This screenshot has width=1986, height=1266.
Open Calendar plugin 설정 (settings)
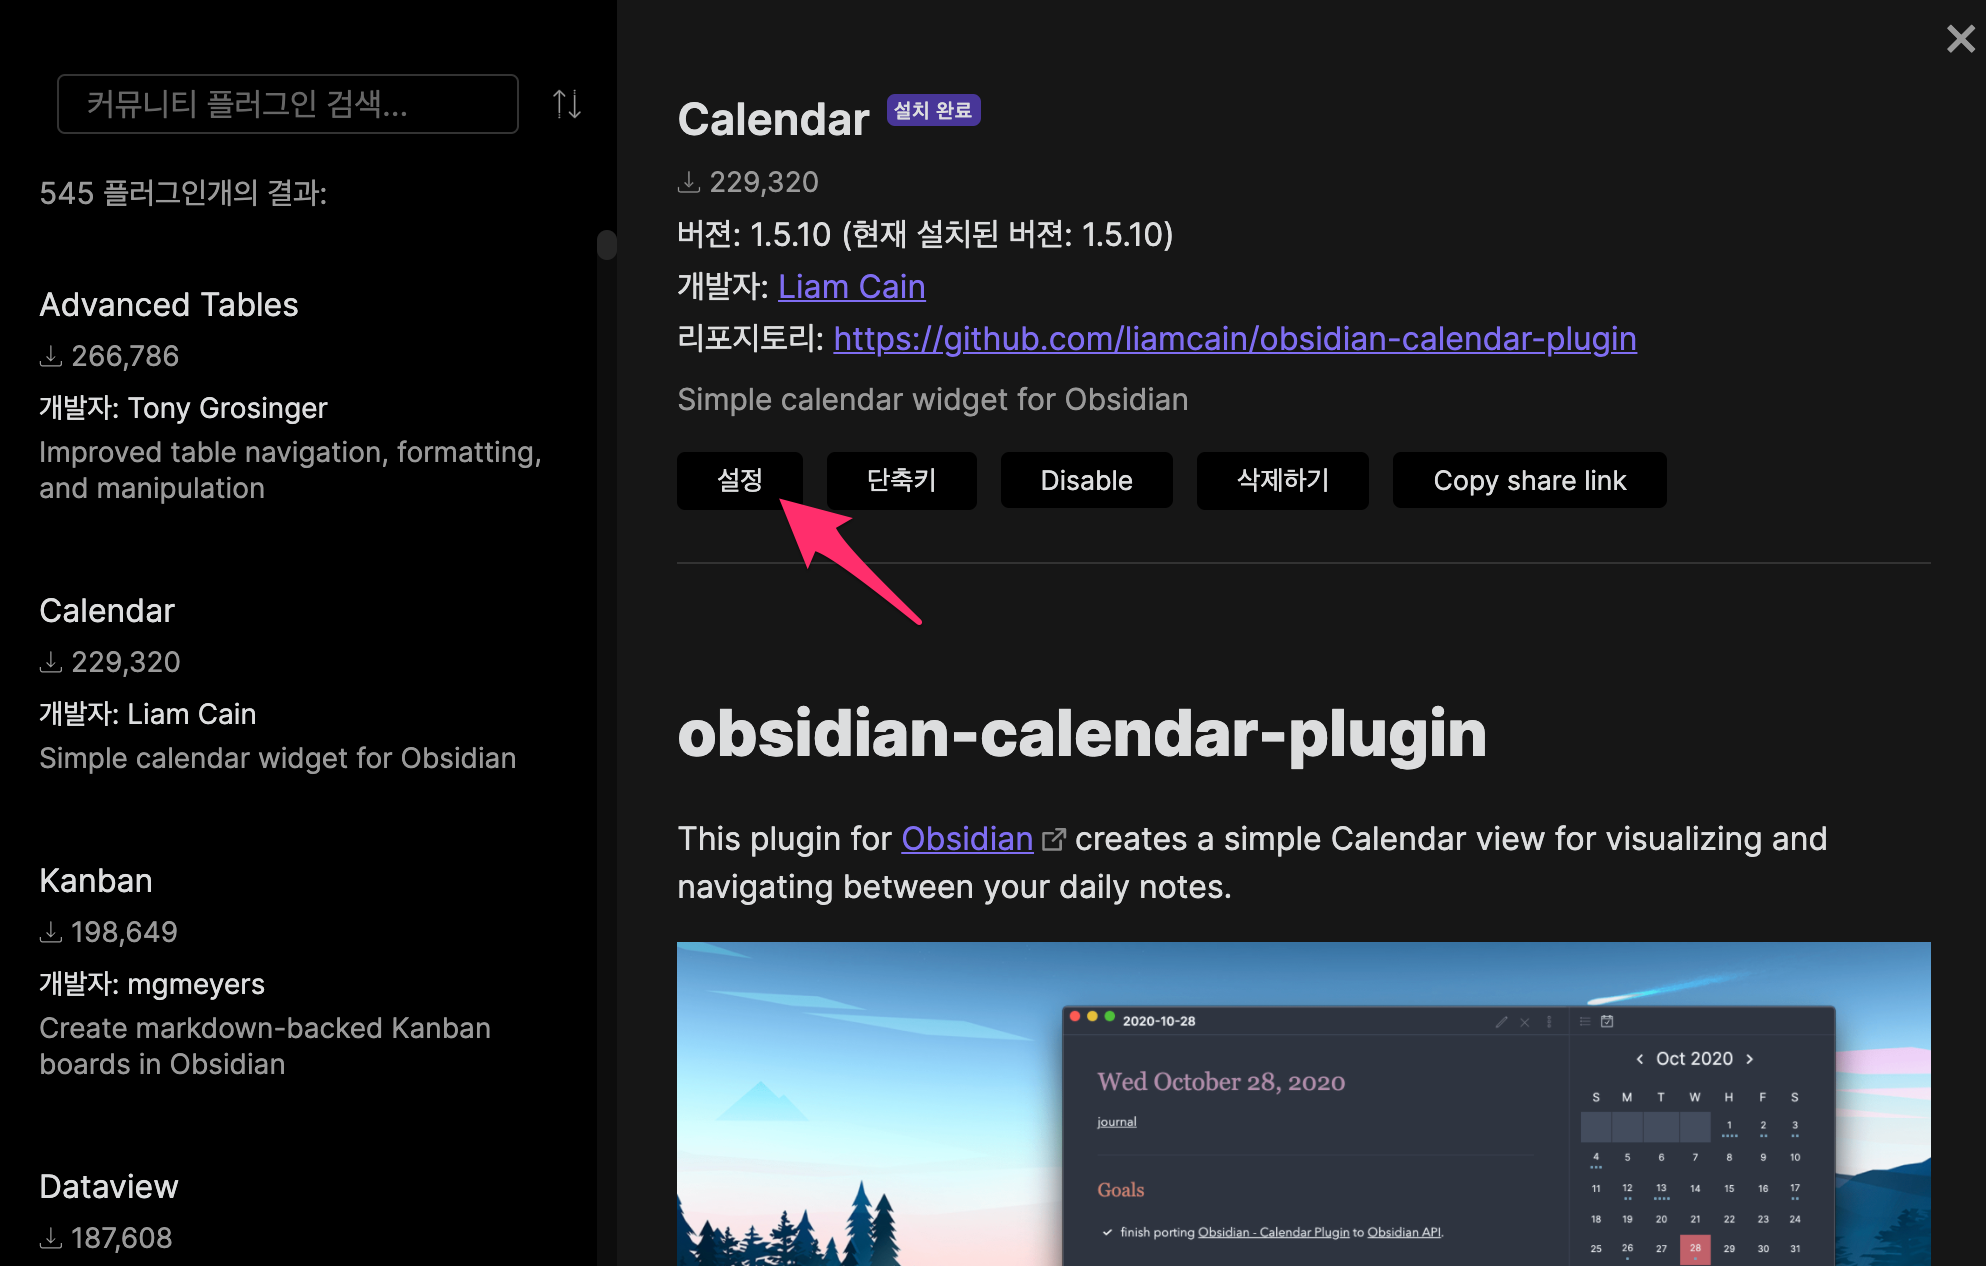pos(739,480)
